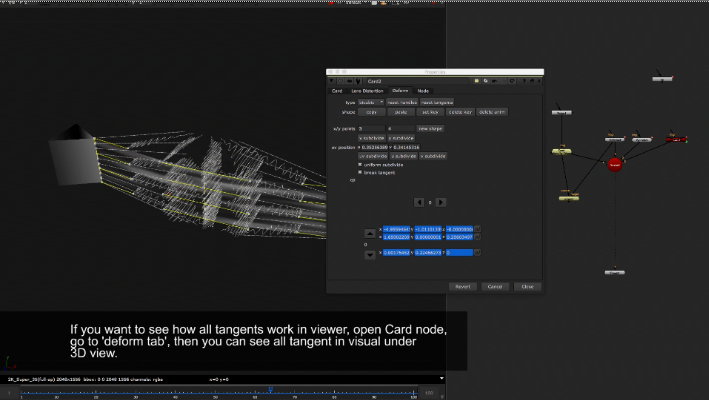This screenshot has height=400, width=709.
Task: Open the deform type dropdown
Action: (x=371, y=102)
